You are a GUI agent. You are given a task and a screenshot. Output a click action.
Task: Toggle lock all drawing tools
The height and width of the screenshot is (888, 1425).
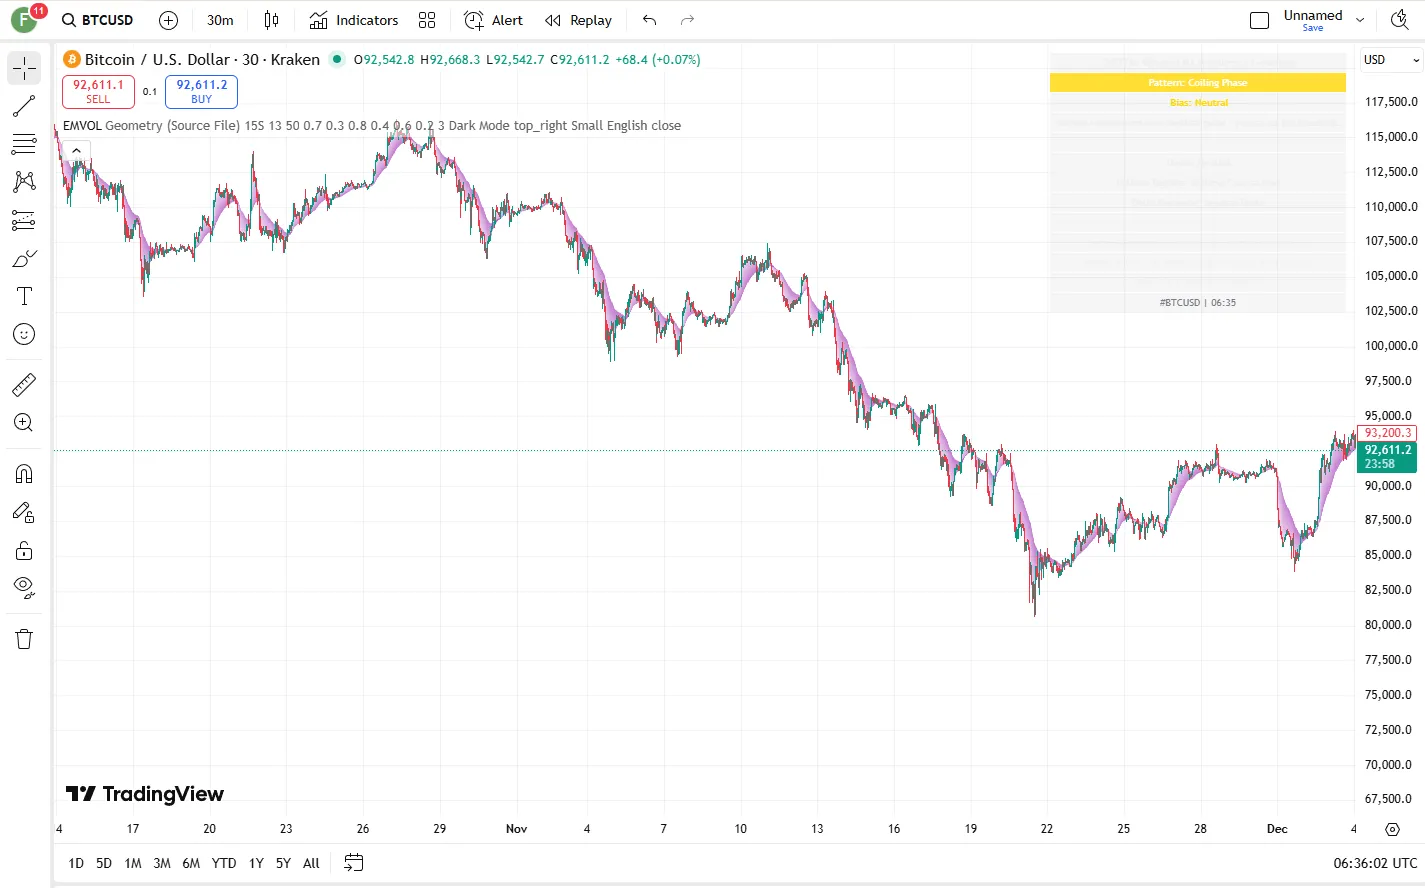click(24, 550)
